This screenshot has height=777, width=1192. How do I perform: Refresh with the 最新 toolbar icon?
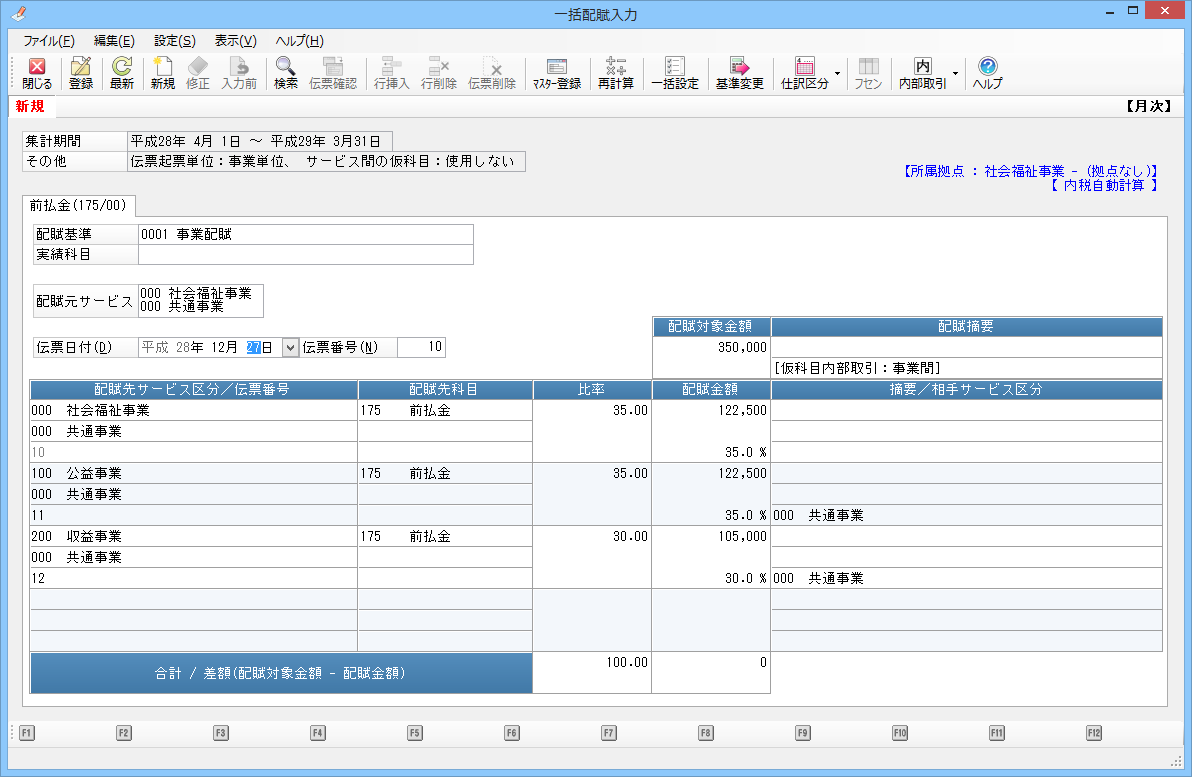pyautogui.click(x=122, y=73)
